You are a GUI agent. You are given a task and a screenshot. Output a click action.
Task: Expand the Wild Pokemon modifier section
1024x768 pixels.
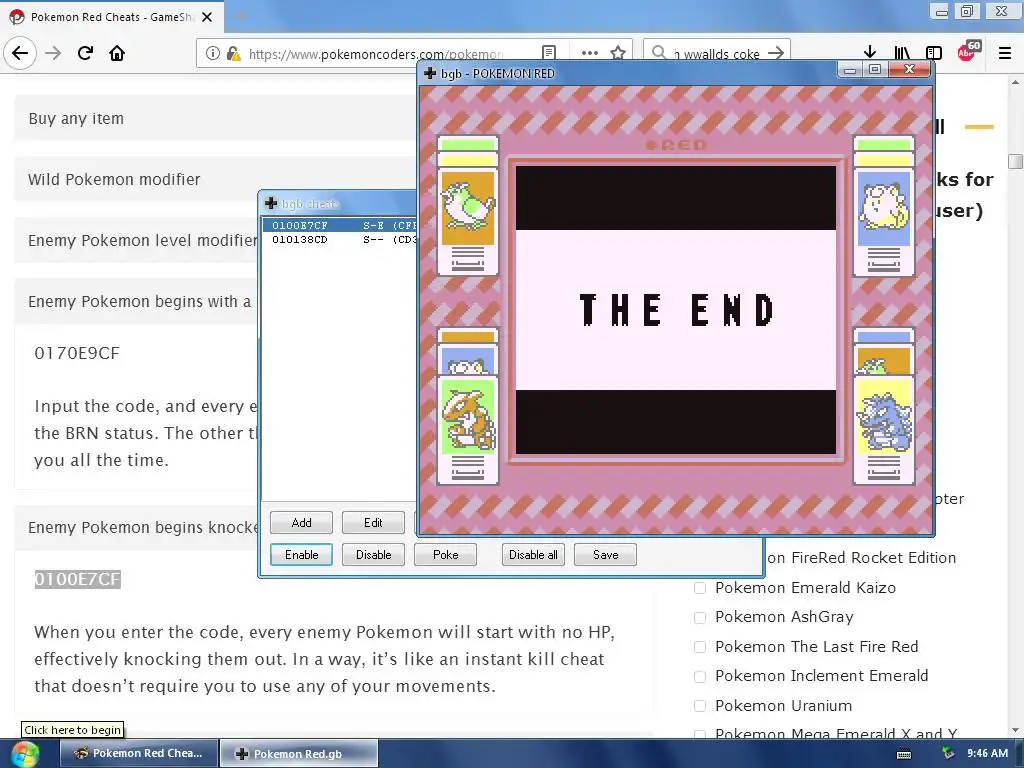(x=216, y=179)
